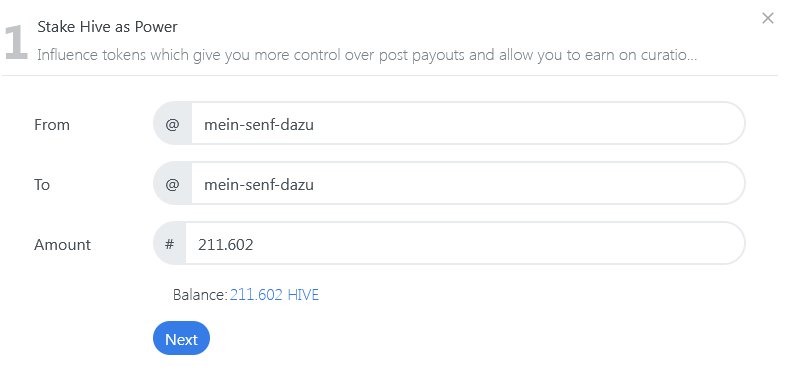Click the Stake Hive as Power title
The height and width of the screenshot is (386, 785).
(x=107, y=27)
